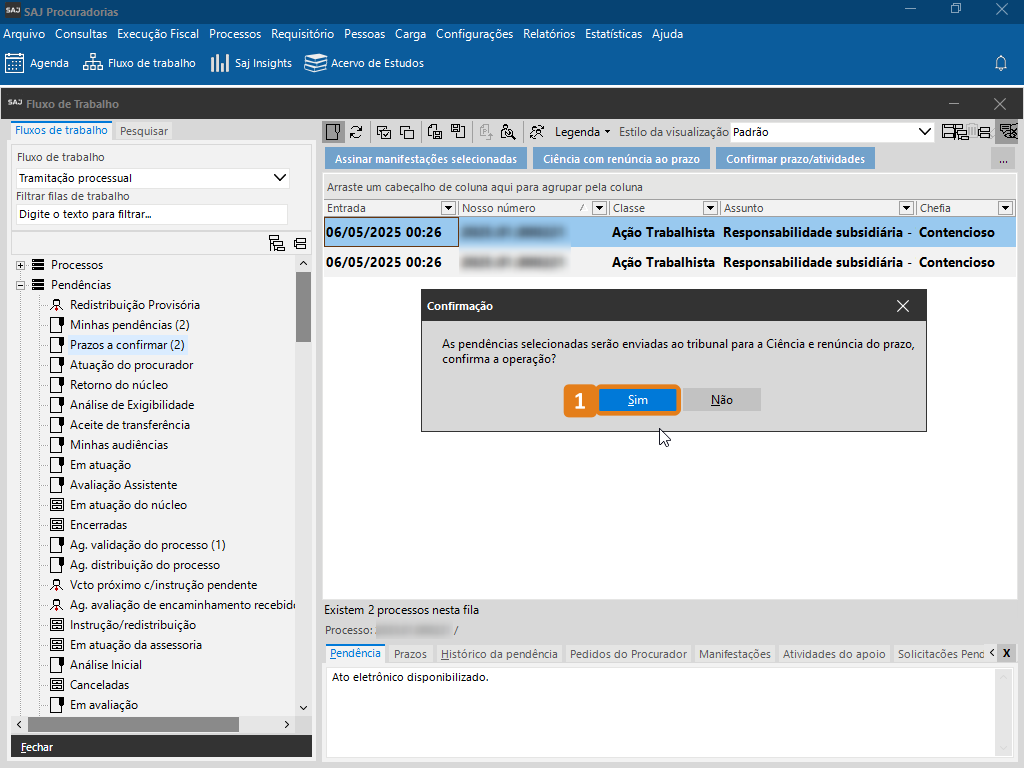
Task: Toggle the rightmost crossed-out grid icon
Action: [1008, 132]
